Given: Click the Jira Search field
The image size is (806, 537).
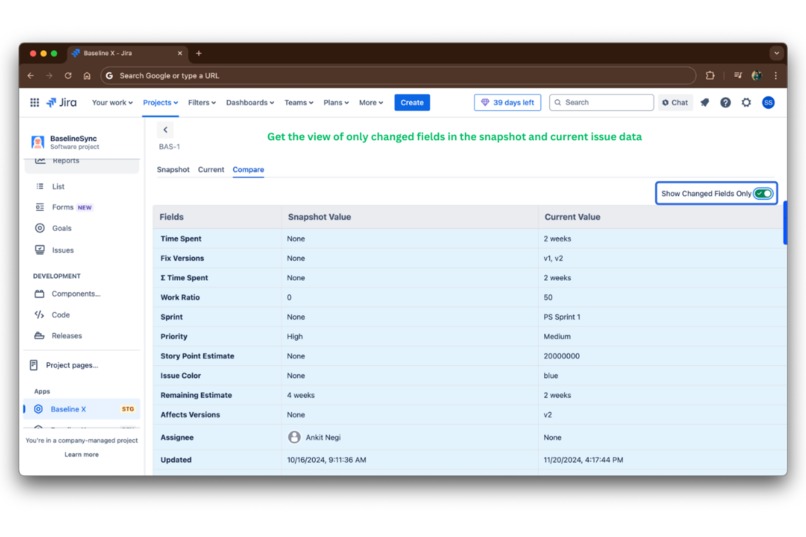Looking at the screenshot, I should pyautogui.click(x=601, y=102).
